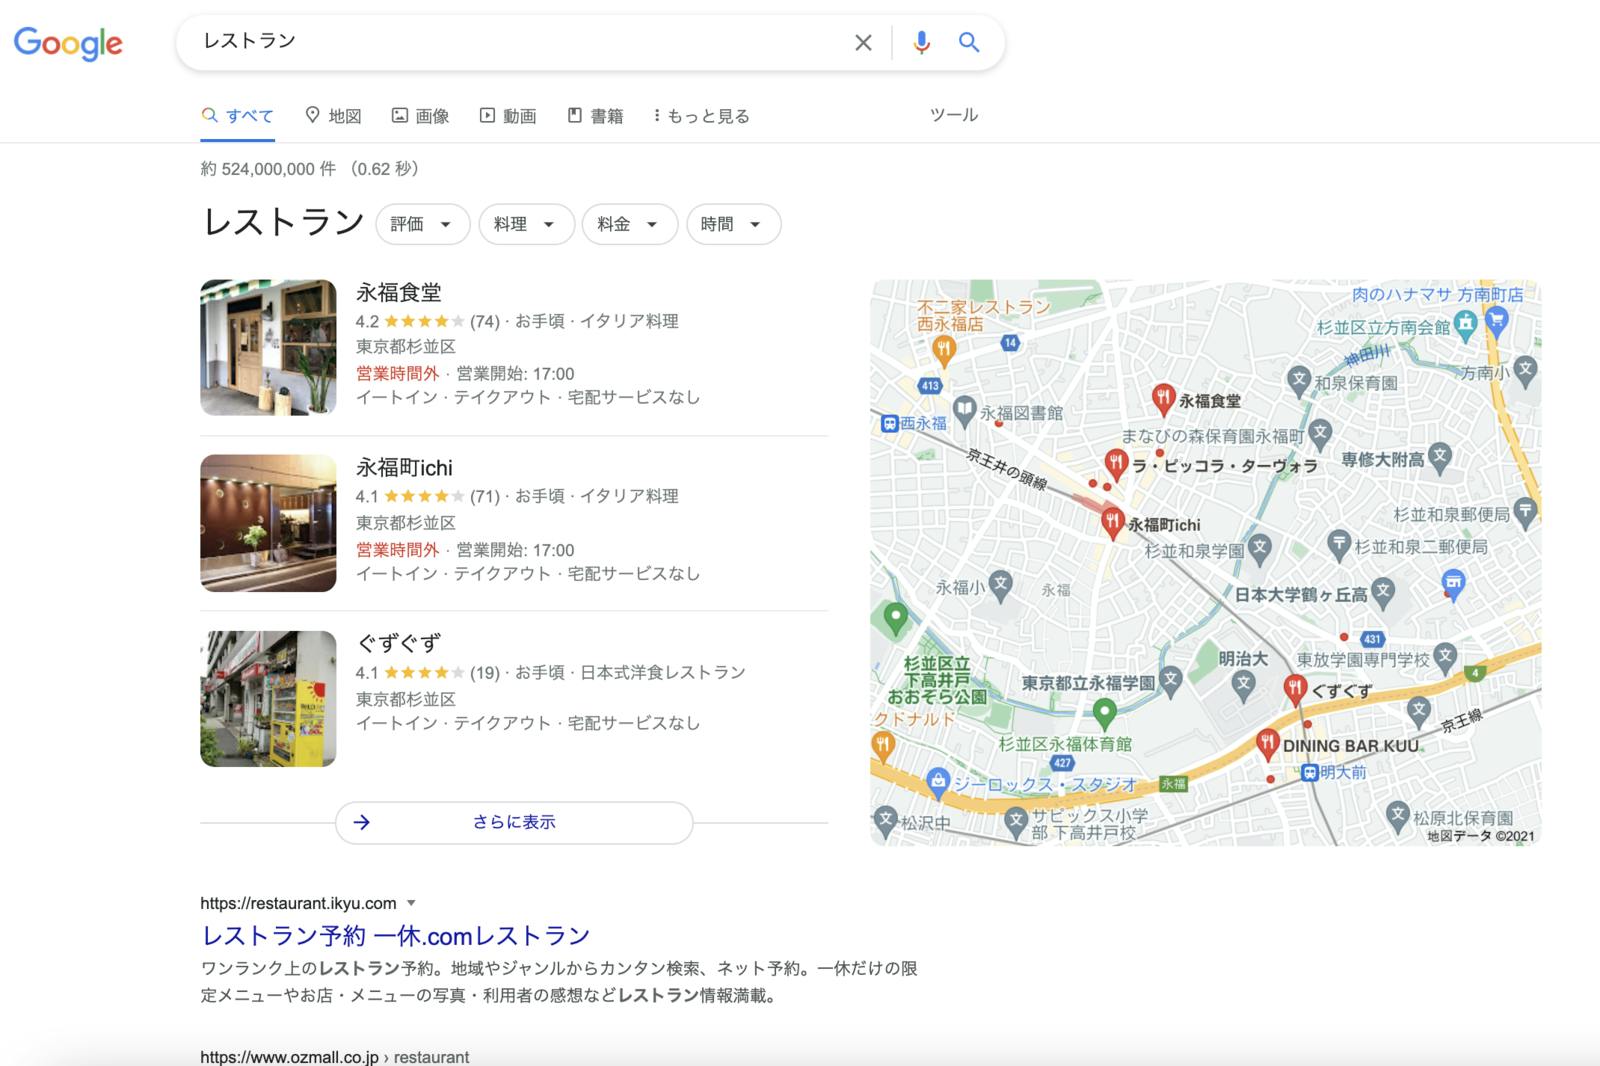Click the ぐずぐず street photo
This screenshot has width=1600, height=1066.
point(268,698)
